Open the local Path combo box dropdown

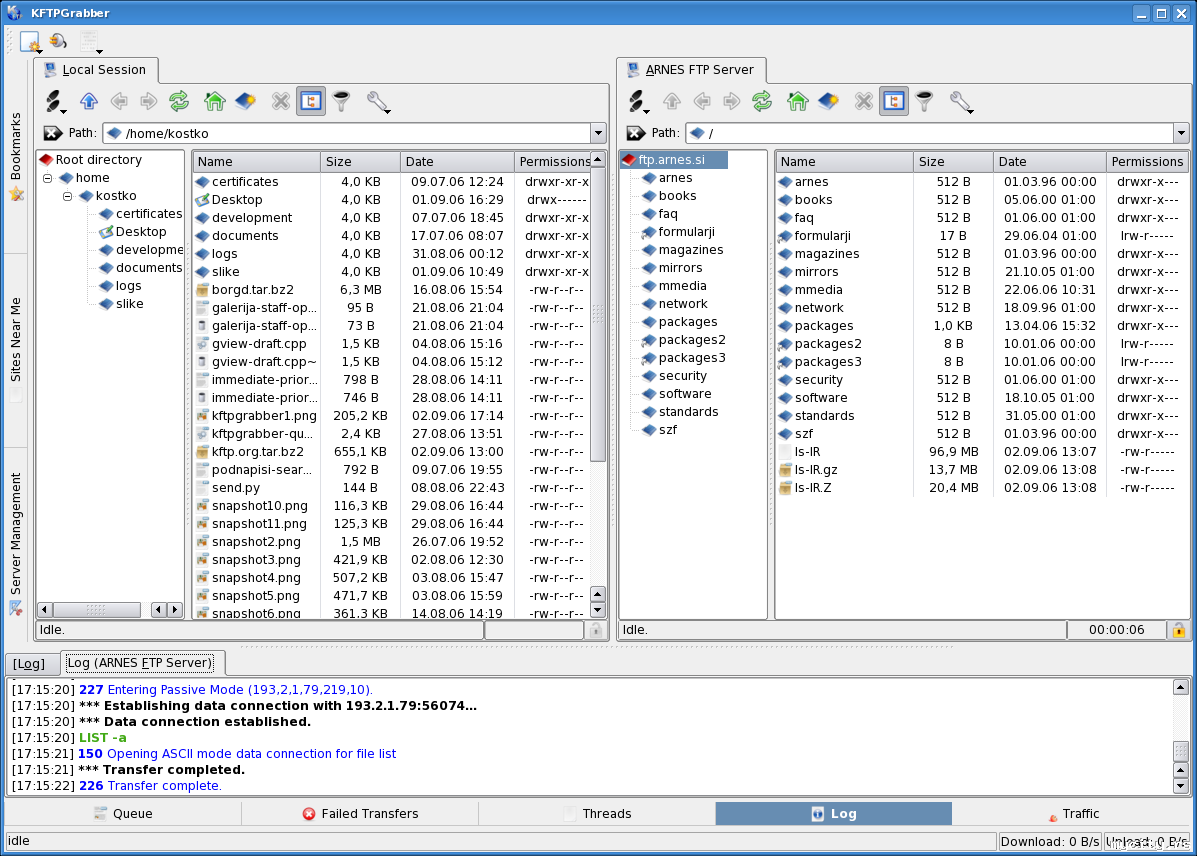[x=598, y=133]
